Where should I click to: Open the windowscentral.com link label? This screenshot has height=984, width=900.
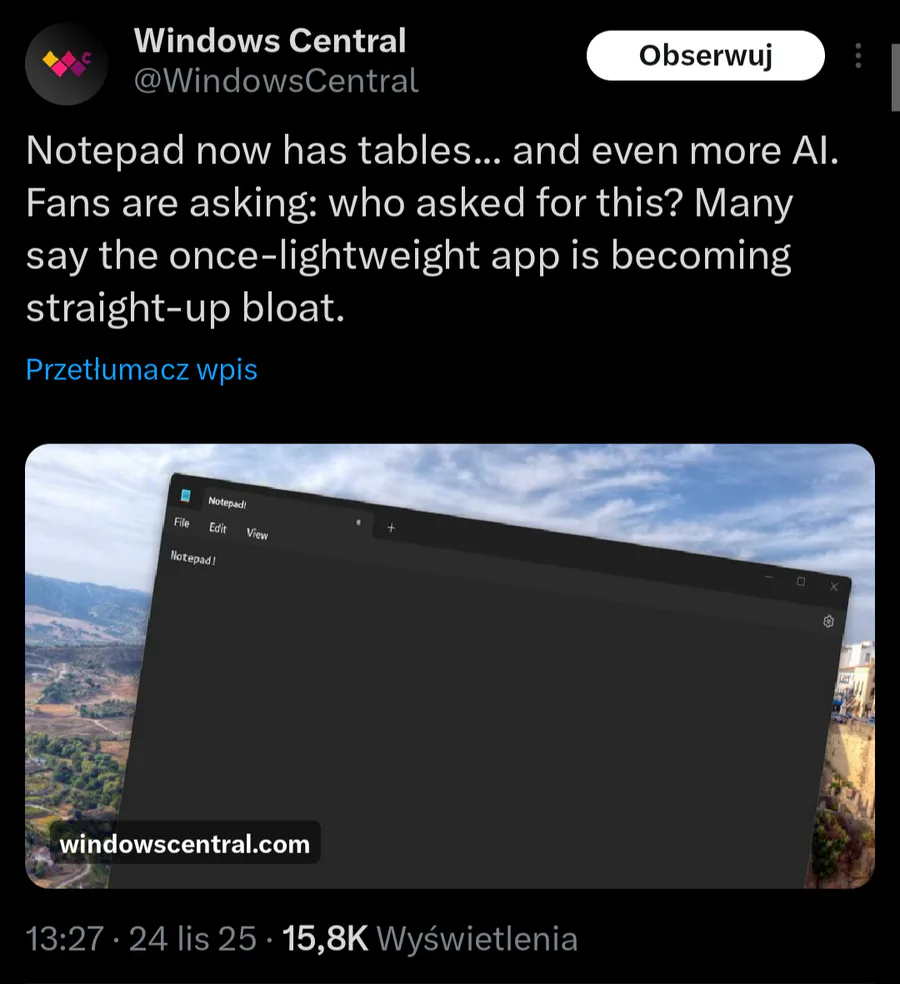tap(185, 844)
